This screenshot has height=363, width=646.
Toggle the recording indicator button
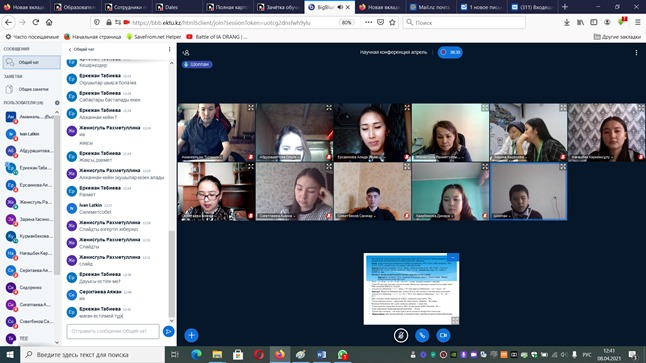coord(450,52)
